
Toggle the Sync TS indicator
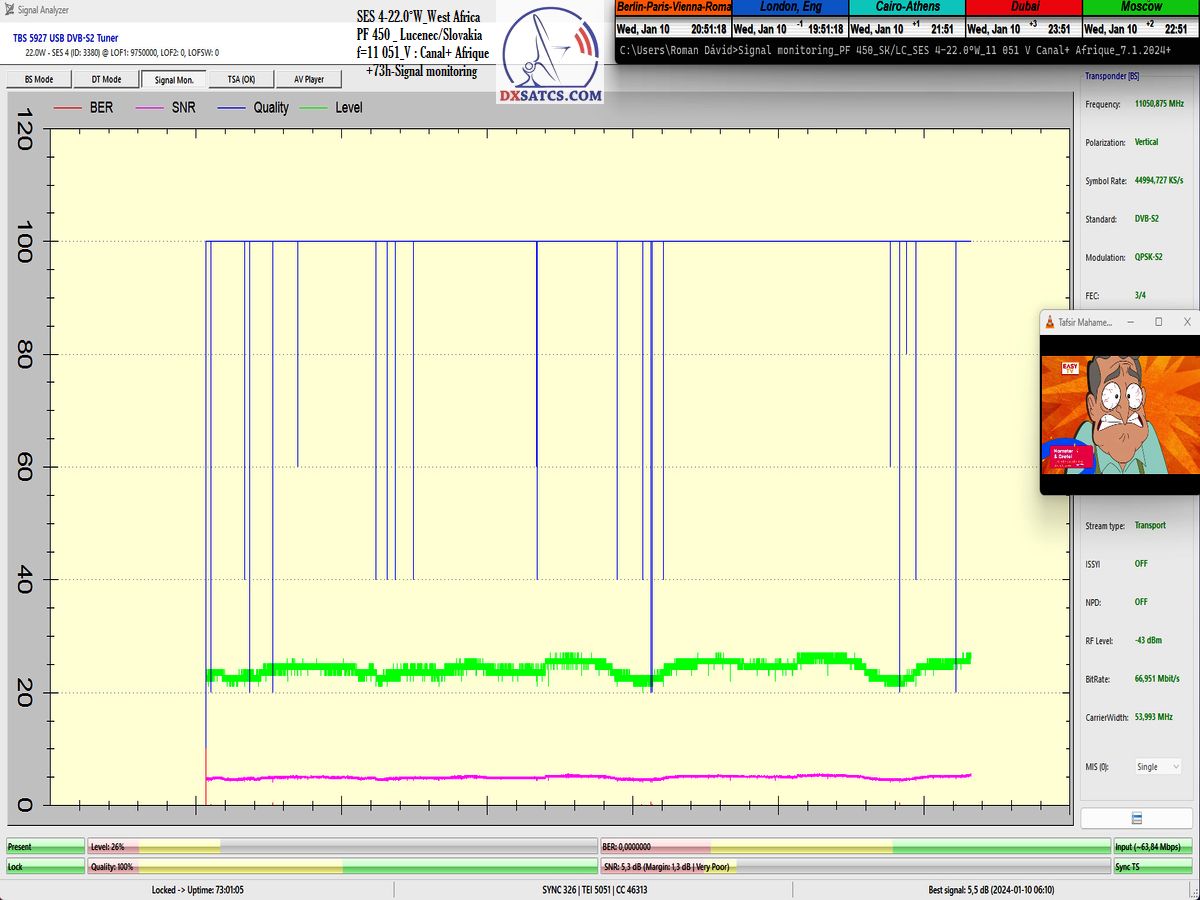coord(1153,866)
